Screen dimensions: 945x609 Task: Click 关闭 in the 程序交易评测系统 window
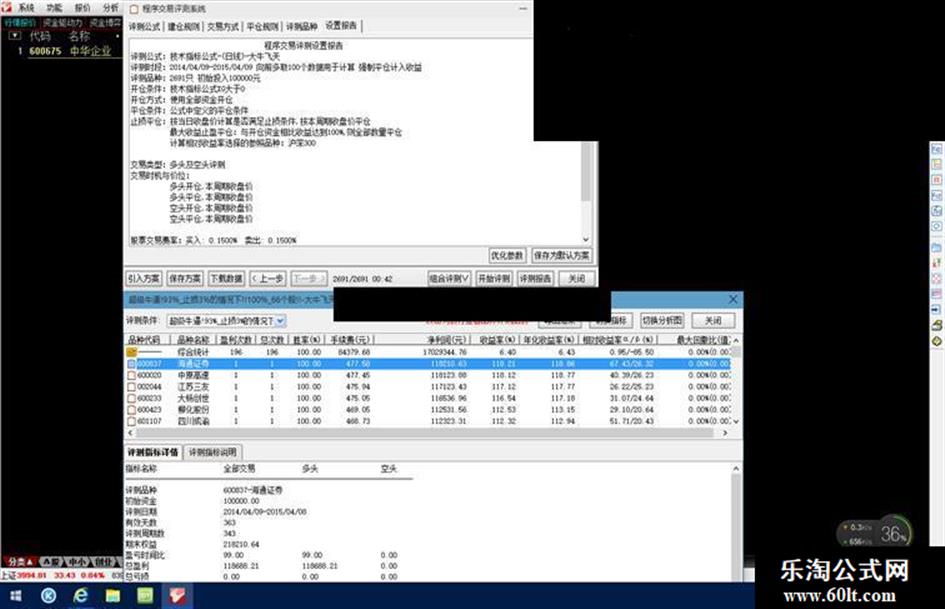pyautogui.click(x=577, y=279)
